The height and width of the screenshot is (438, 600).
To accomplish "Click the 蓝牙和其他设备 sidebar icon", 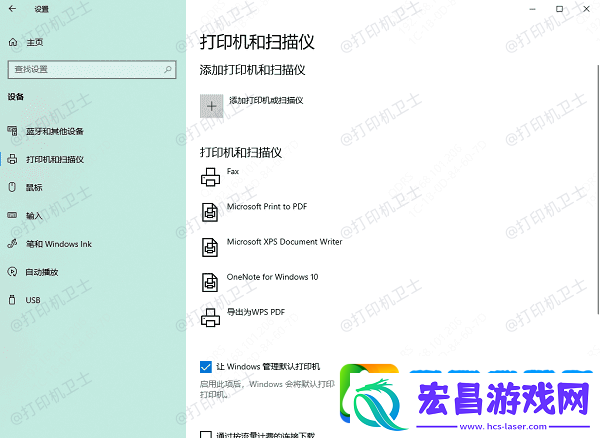I will (12, 131).
